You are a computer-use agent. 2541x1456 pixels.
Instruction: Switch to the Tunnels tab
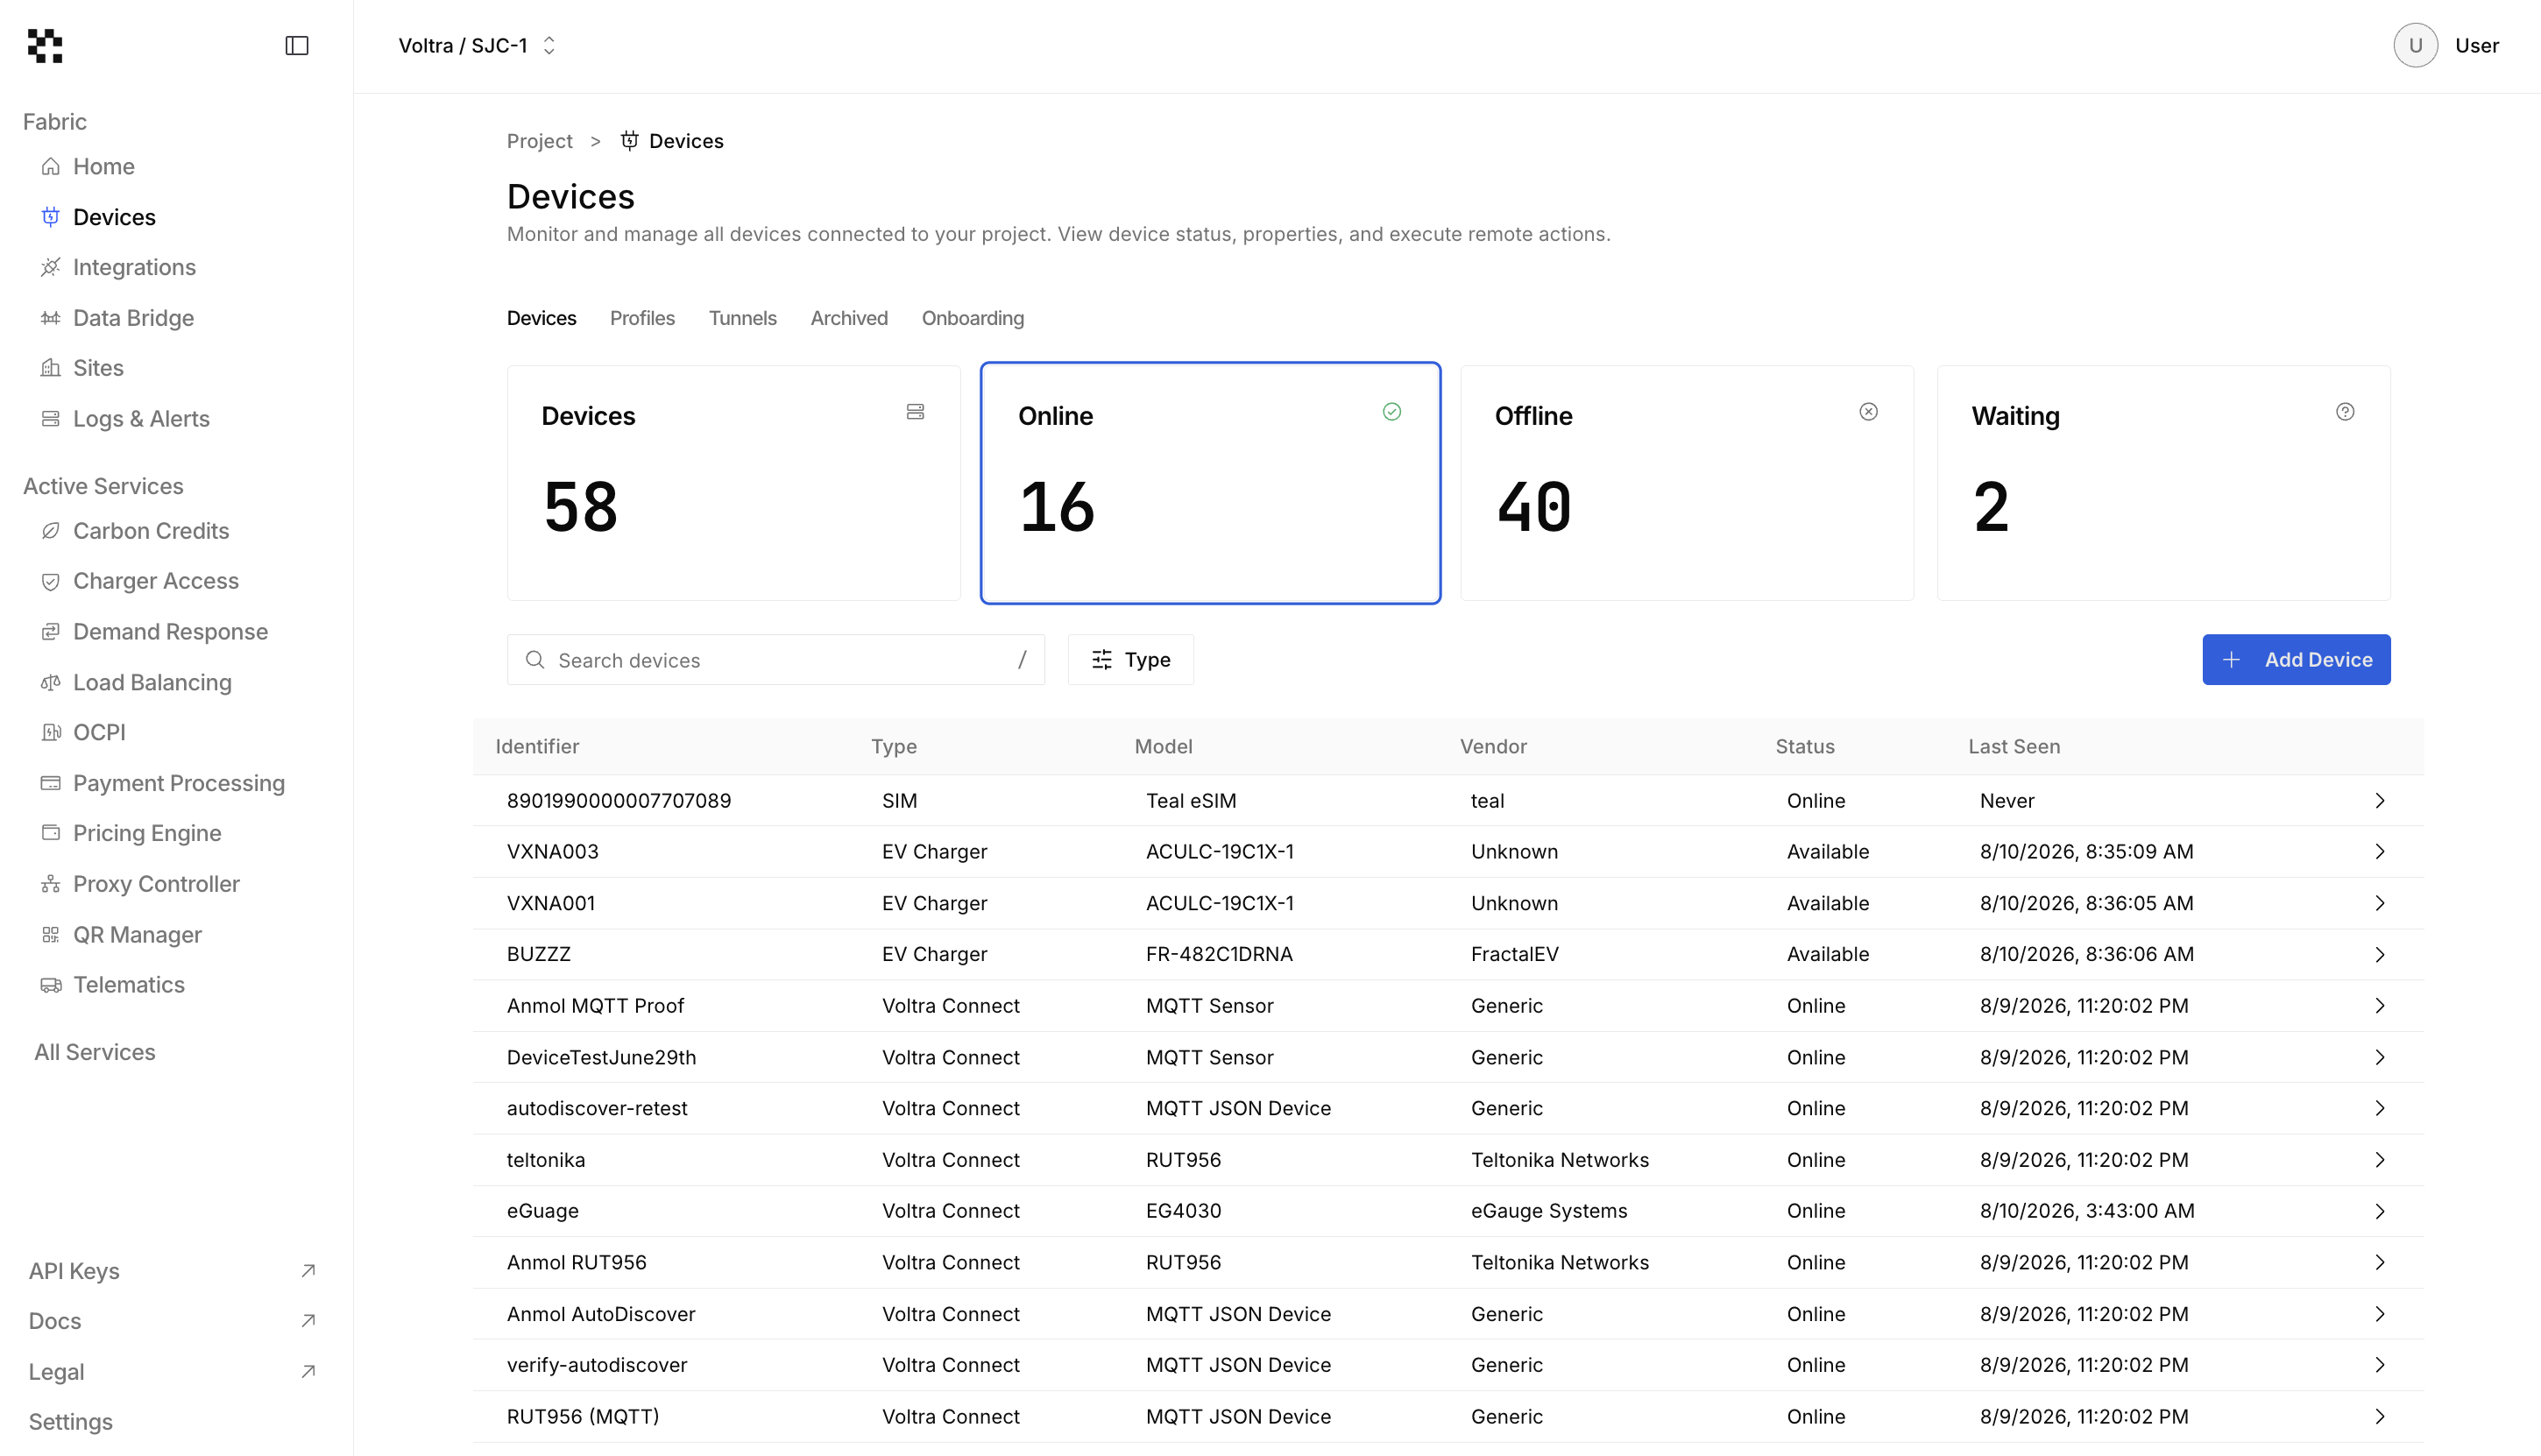[743, 318]
